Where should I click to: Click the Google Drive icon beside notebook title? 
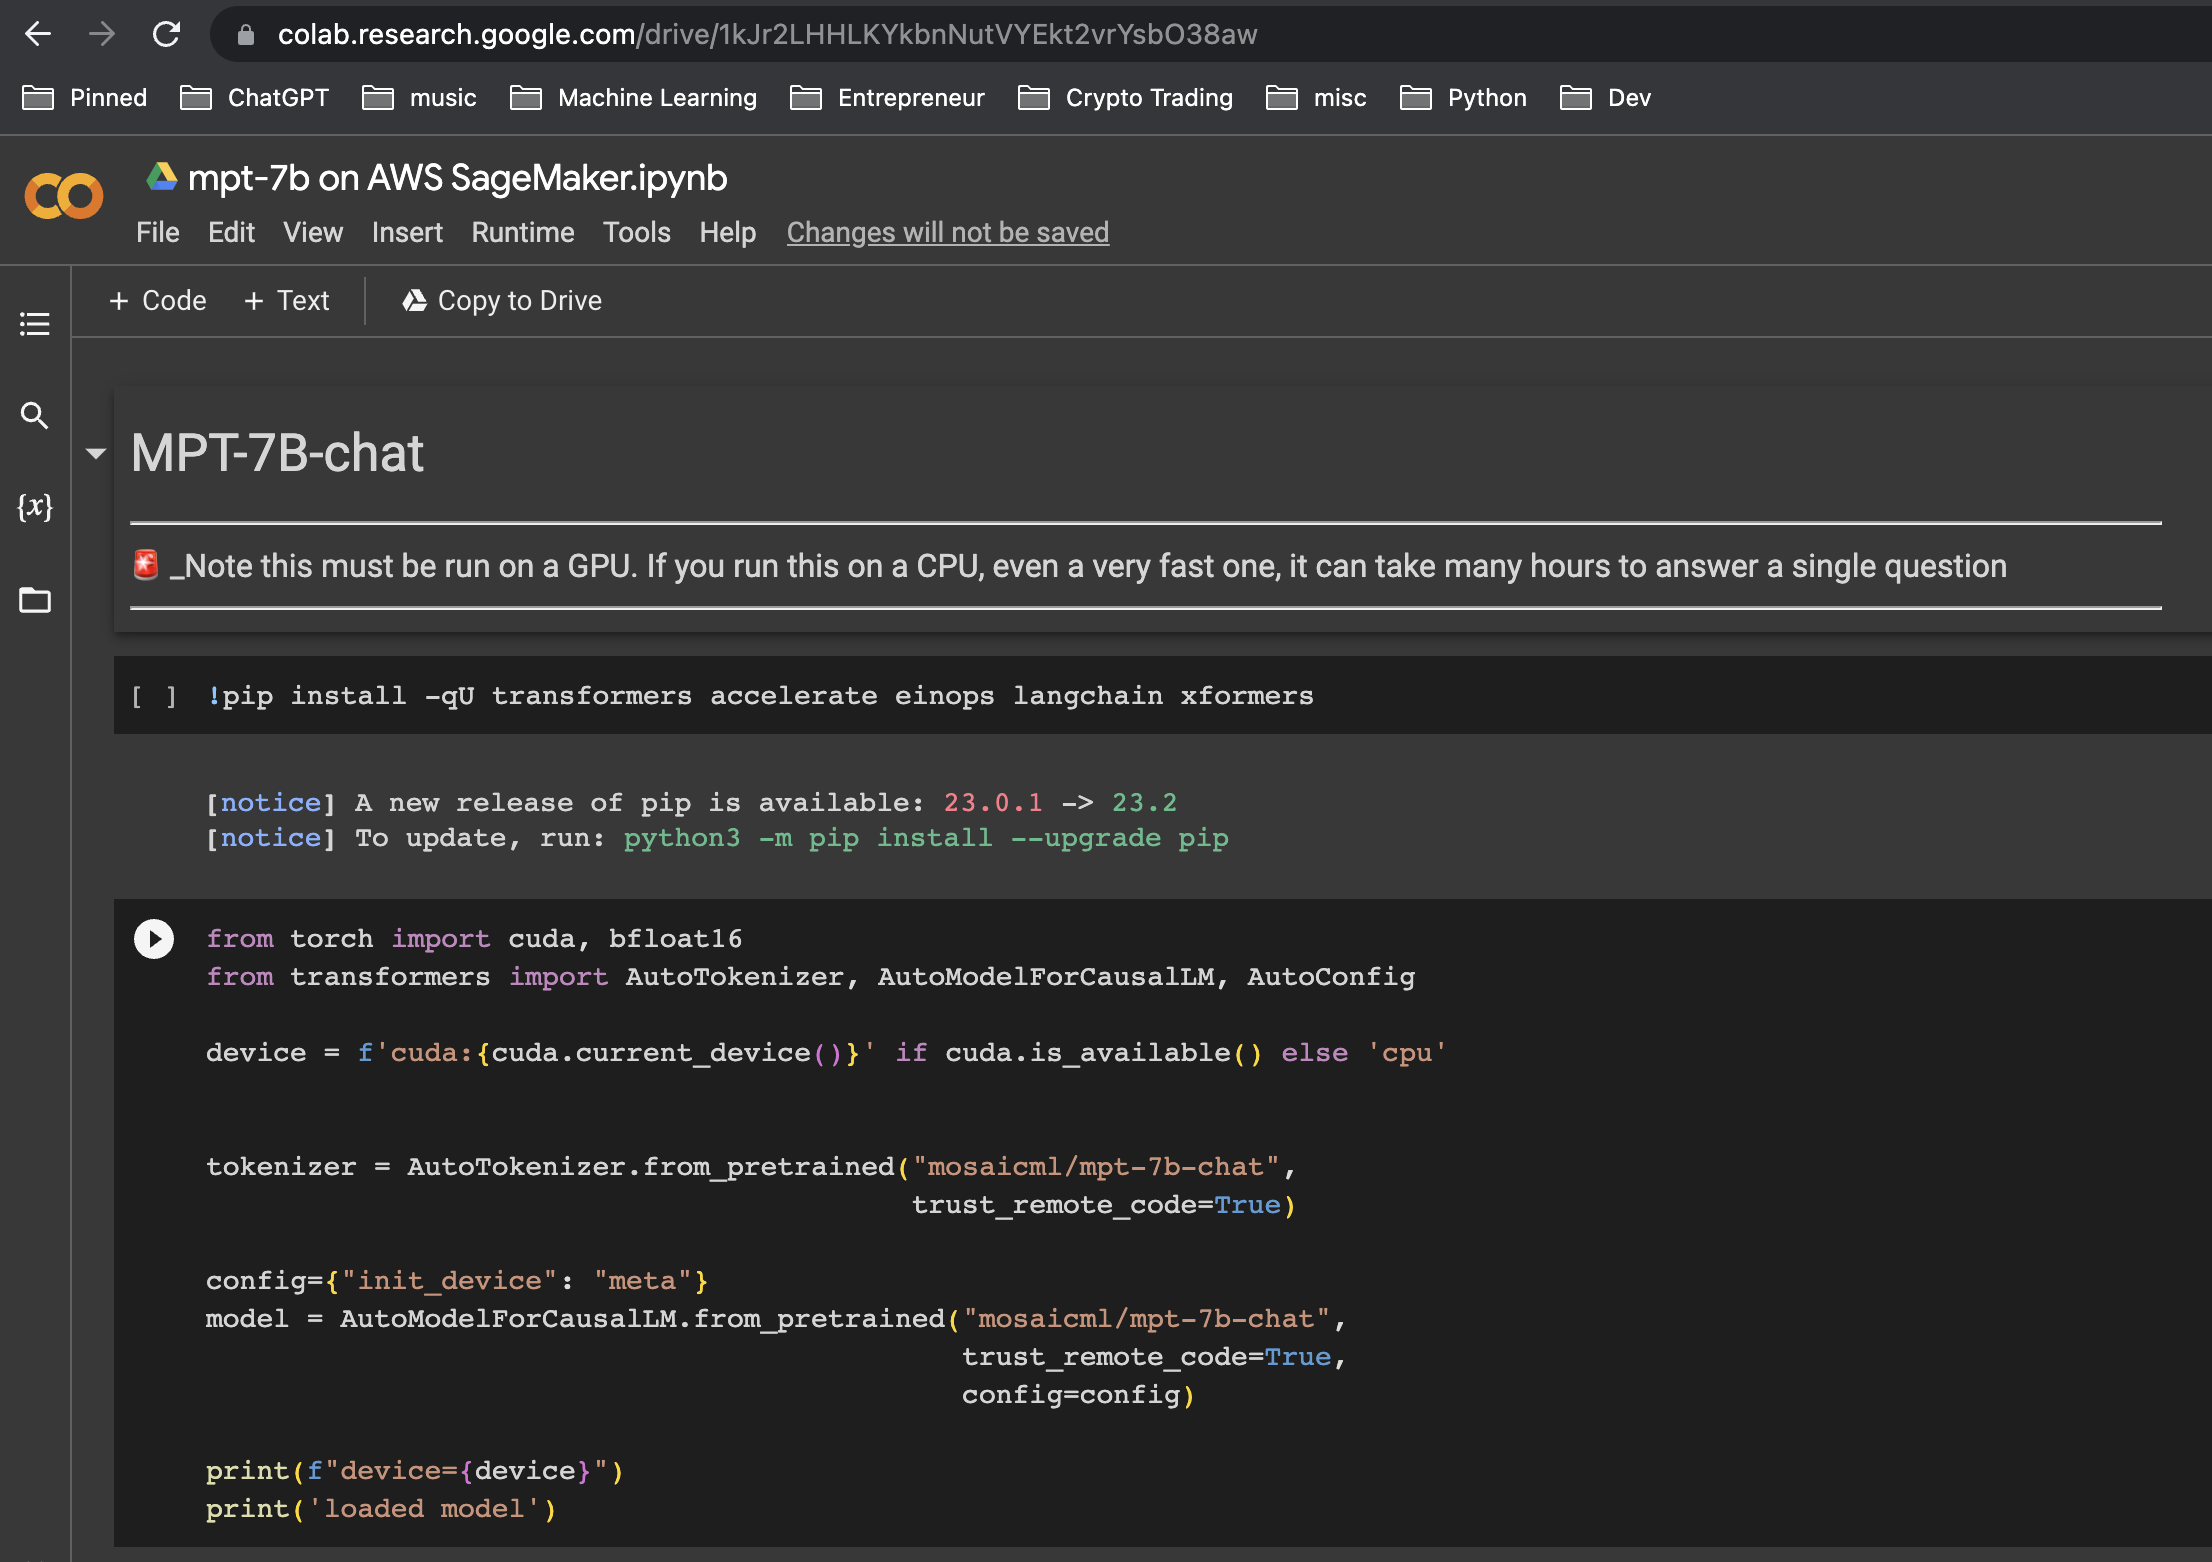coord(162,177)
